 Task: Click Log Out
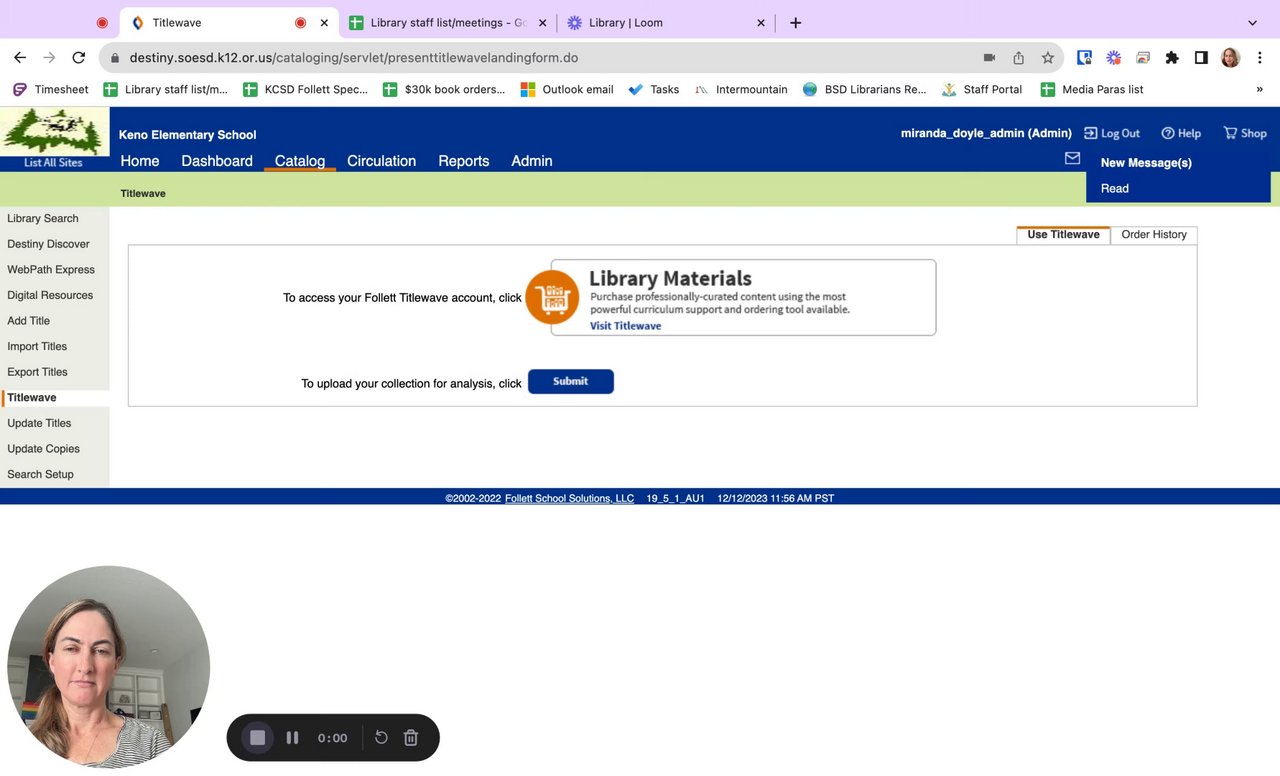pyautogui.click(x=1112, y=133)
